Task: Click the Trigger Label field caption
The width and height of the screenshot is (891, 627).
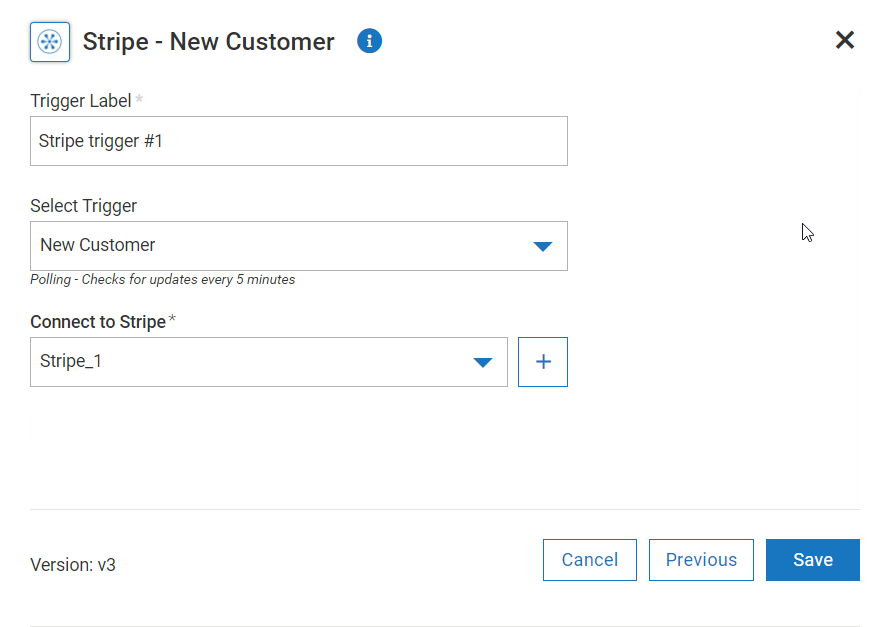Action: 81,101
